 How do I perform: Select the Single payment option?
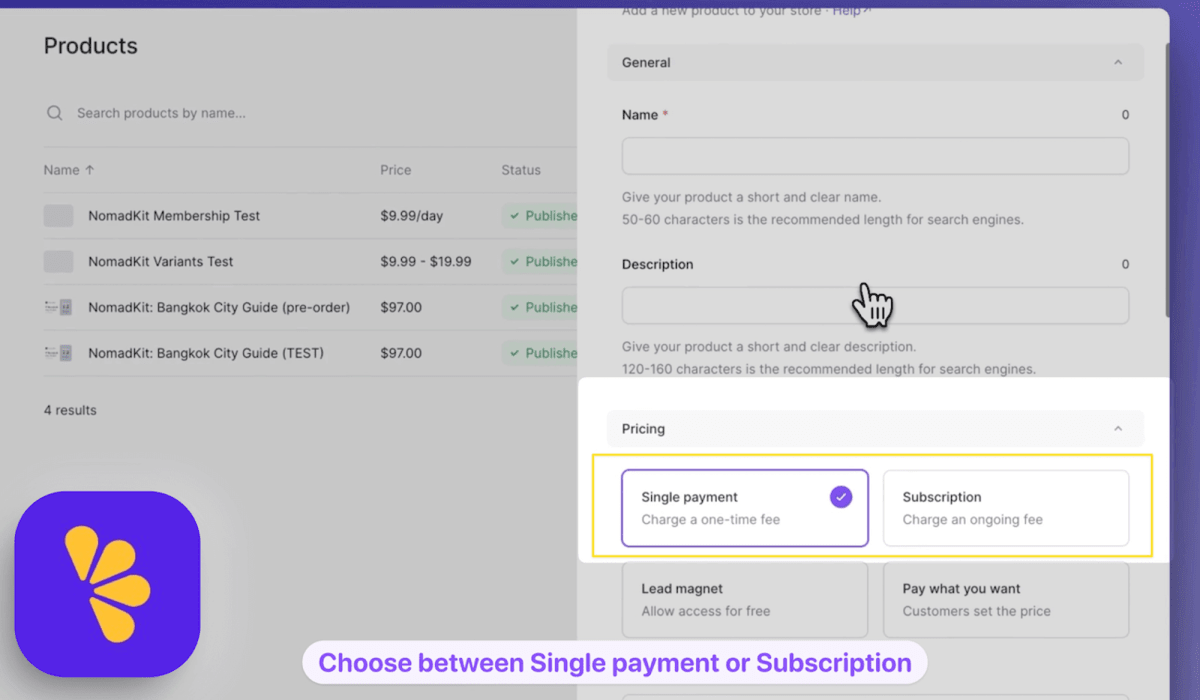pos(744,508)
